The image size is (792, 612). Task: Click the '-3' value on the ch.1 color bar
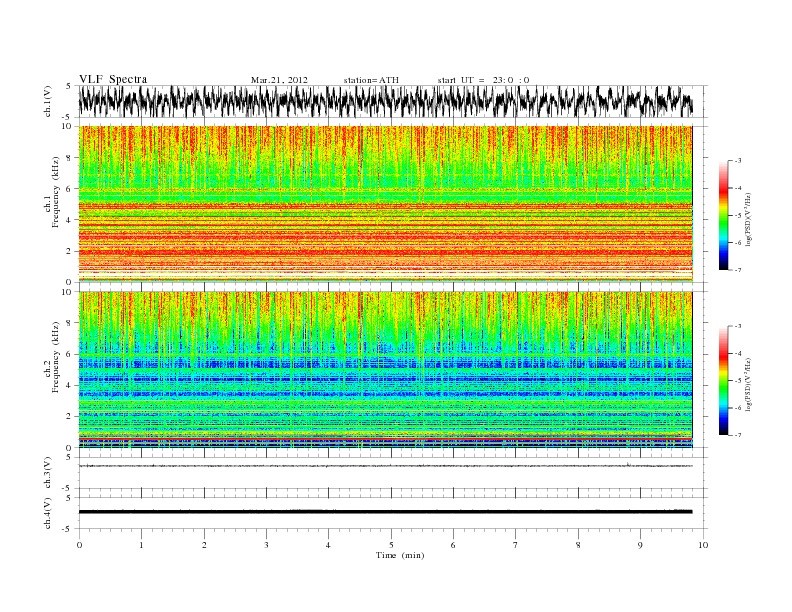click(x=738, y=161)
